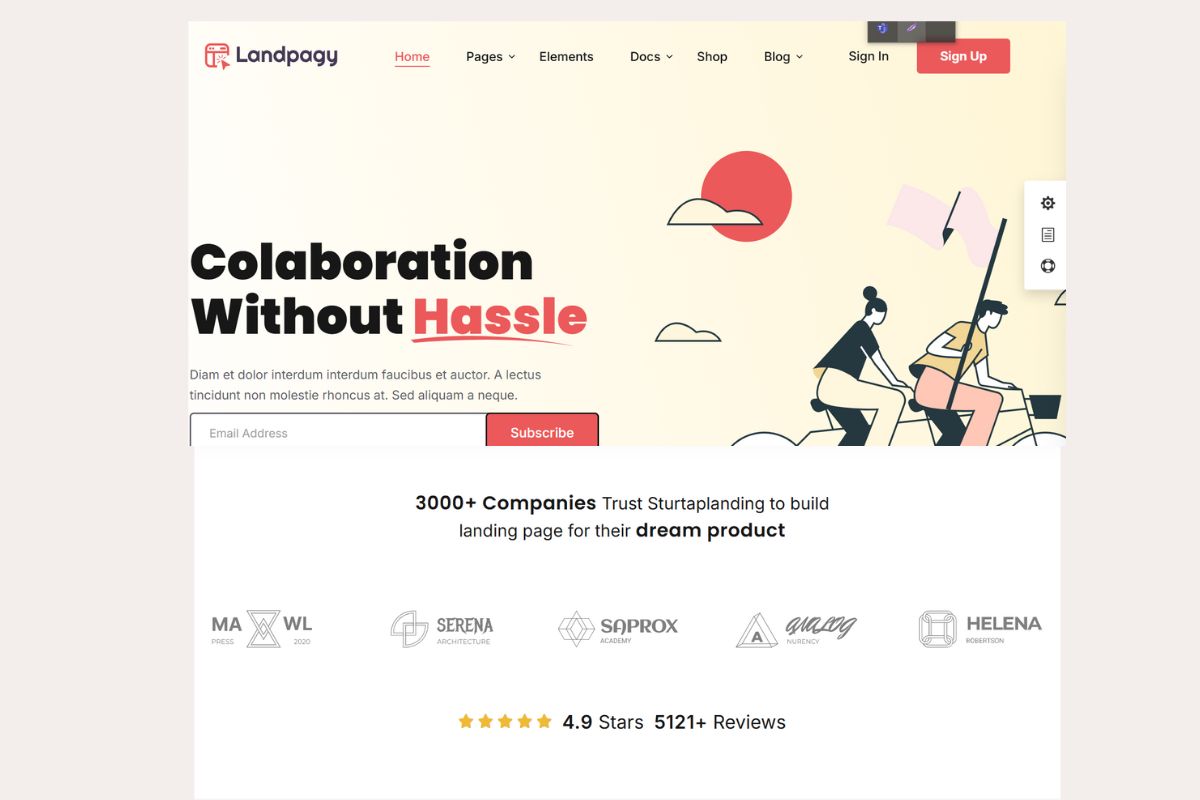This screenshot has height=800, width=1200.
Task: Open the documentation page icon
Action: coord(1047,235)
